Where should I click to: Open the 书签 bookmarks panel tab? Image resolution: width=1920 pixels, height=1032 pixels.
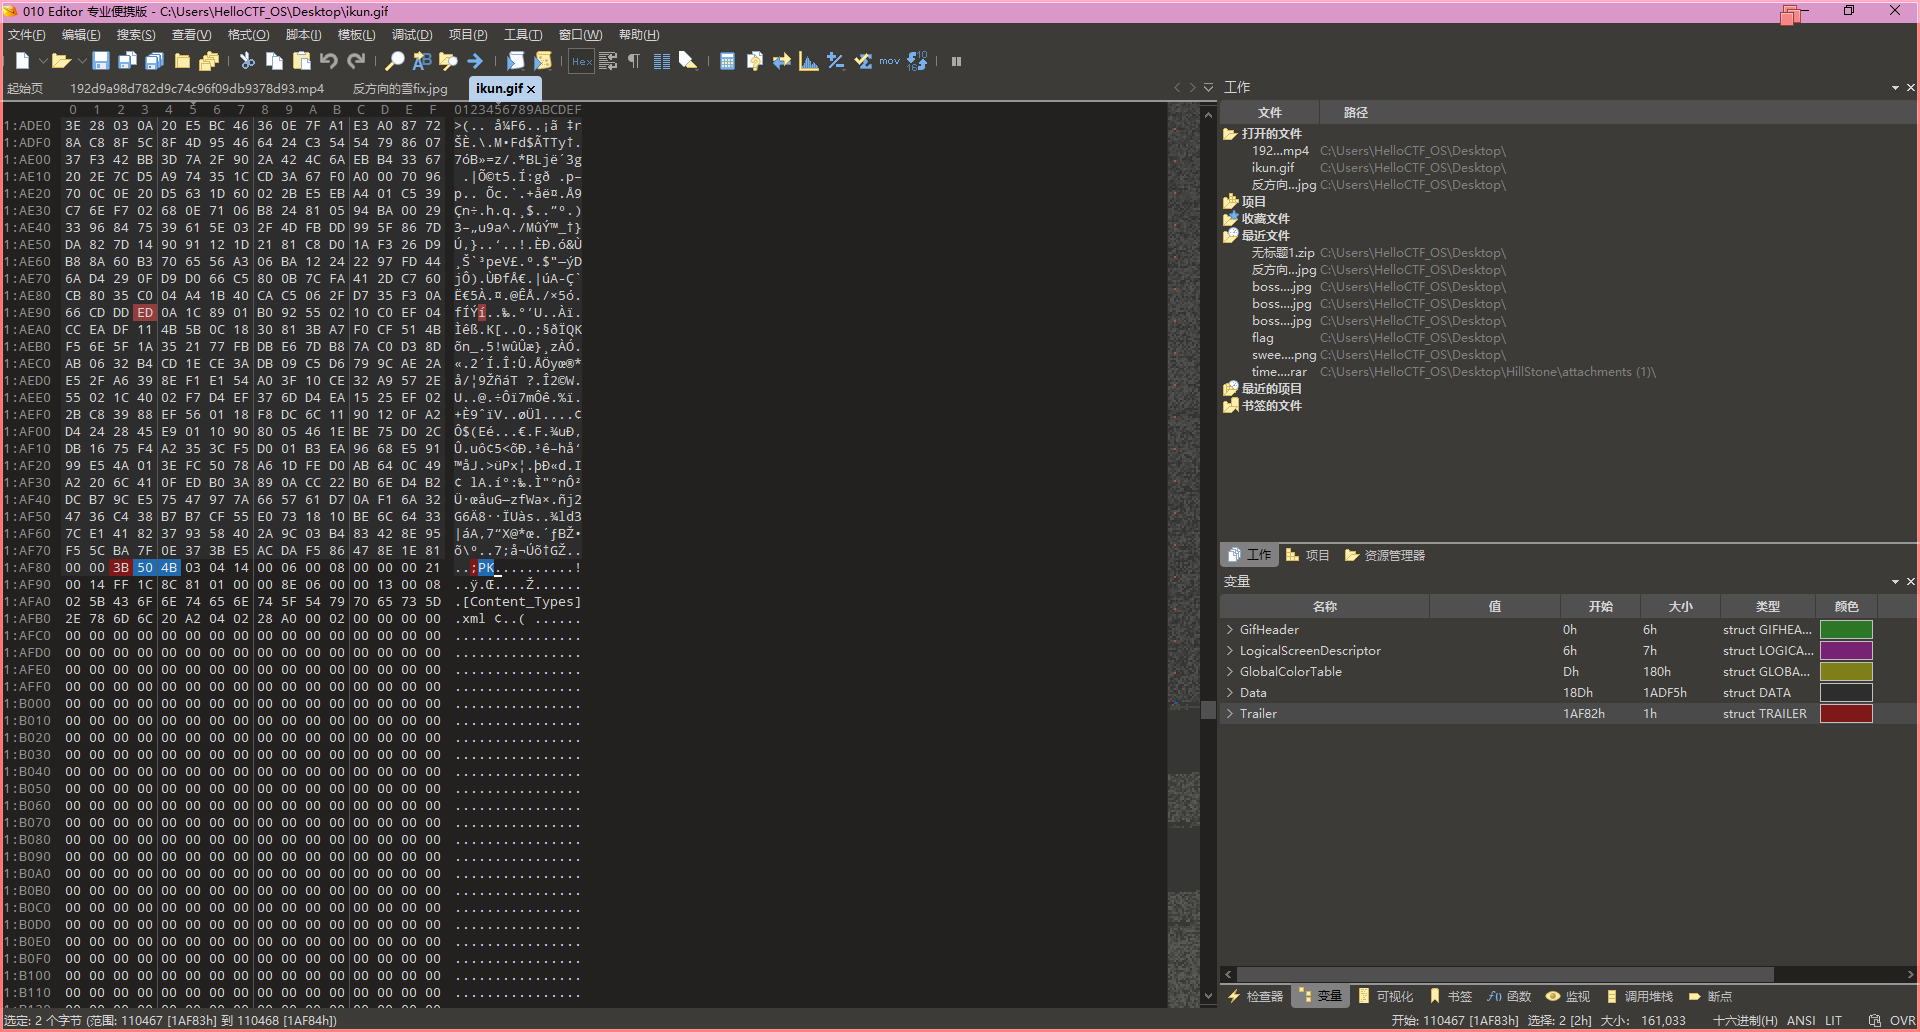point(1451,996)
